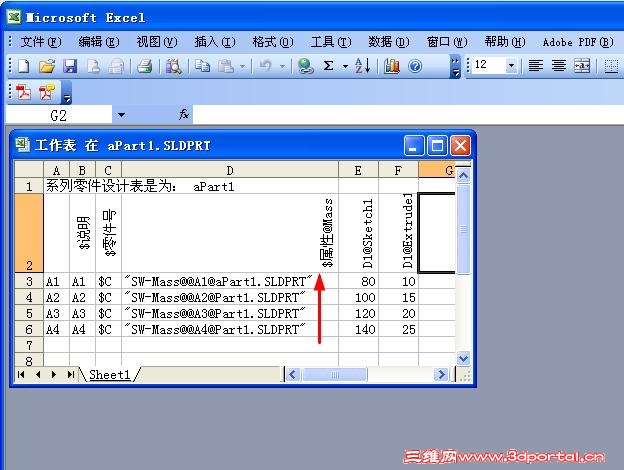Open the font size 12 dropdown
The height and width of the screenshot is (470, 624).
511,65
